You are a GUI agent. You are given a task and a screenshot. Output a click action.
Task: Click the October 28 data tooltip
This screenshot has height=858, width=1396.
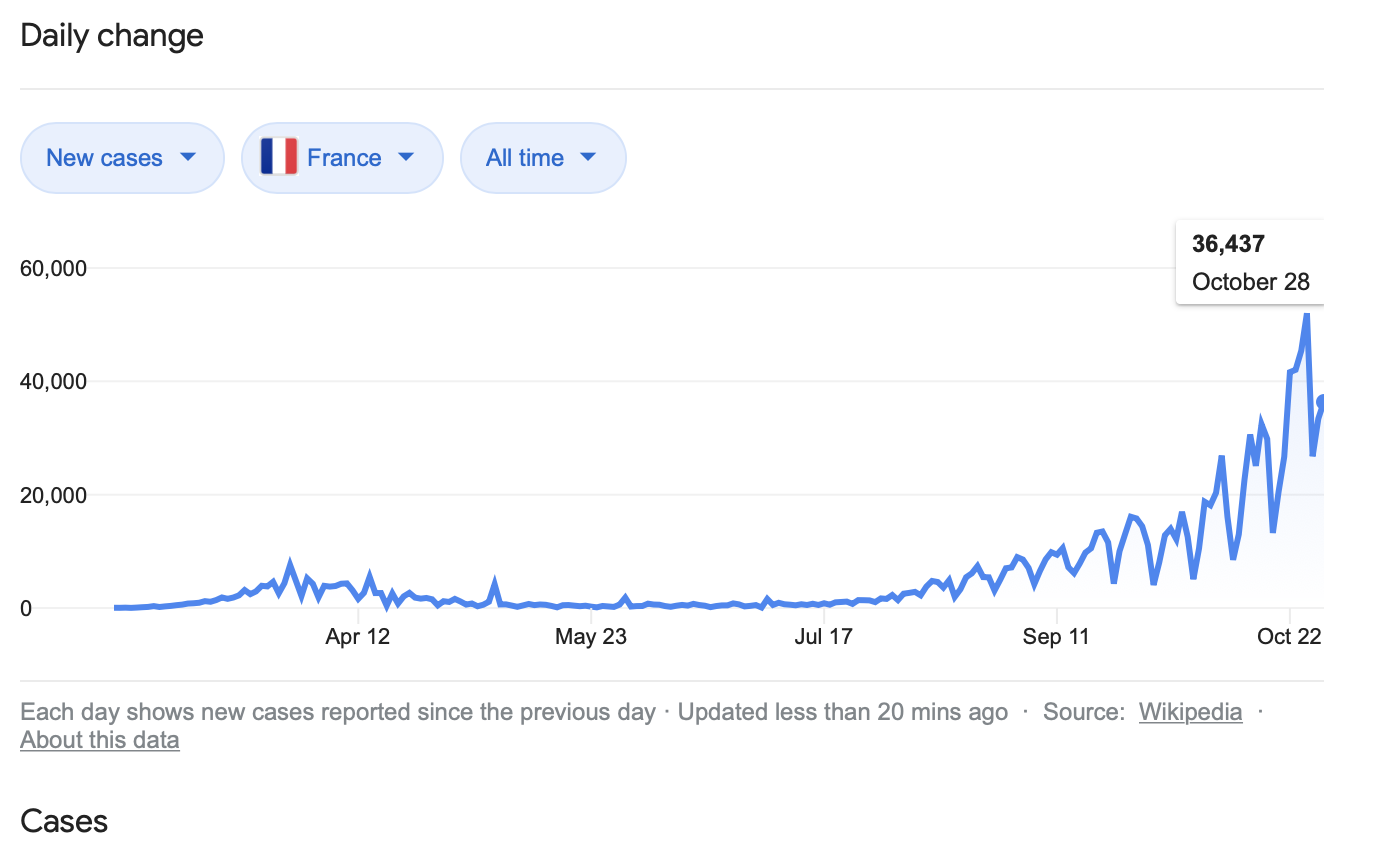coord(1250,262)
